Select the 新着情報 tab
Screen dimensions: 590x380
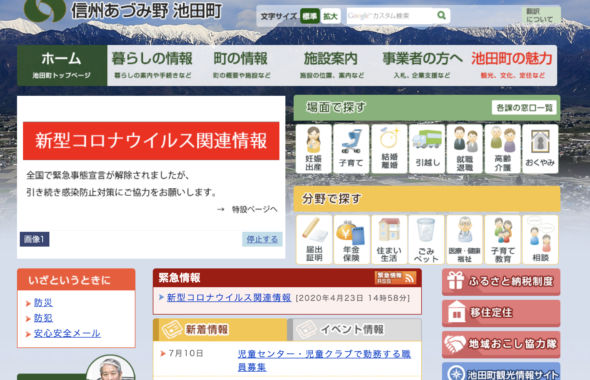[220, 330]
